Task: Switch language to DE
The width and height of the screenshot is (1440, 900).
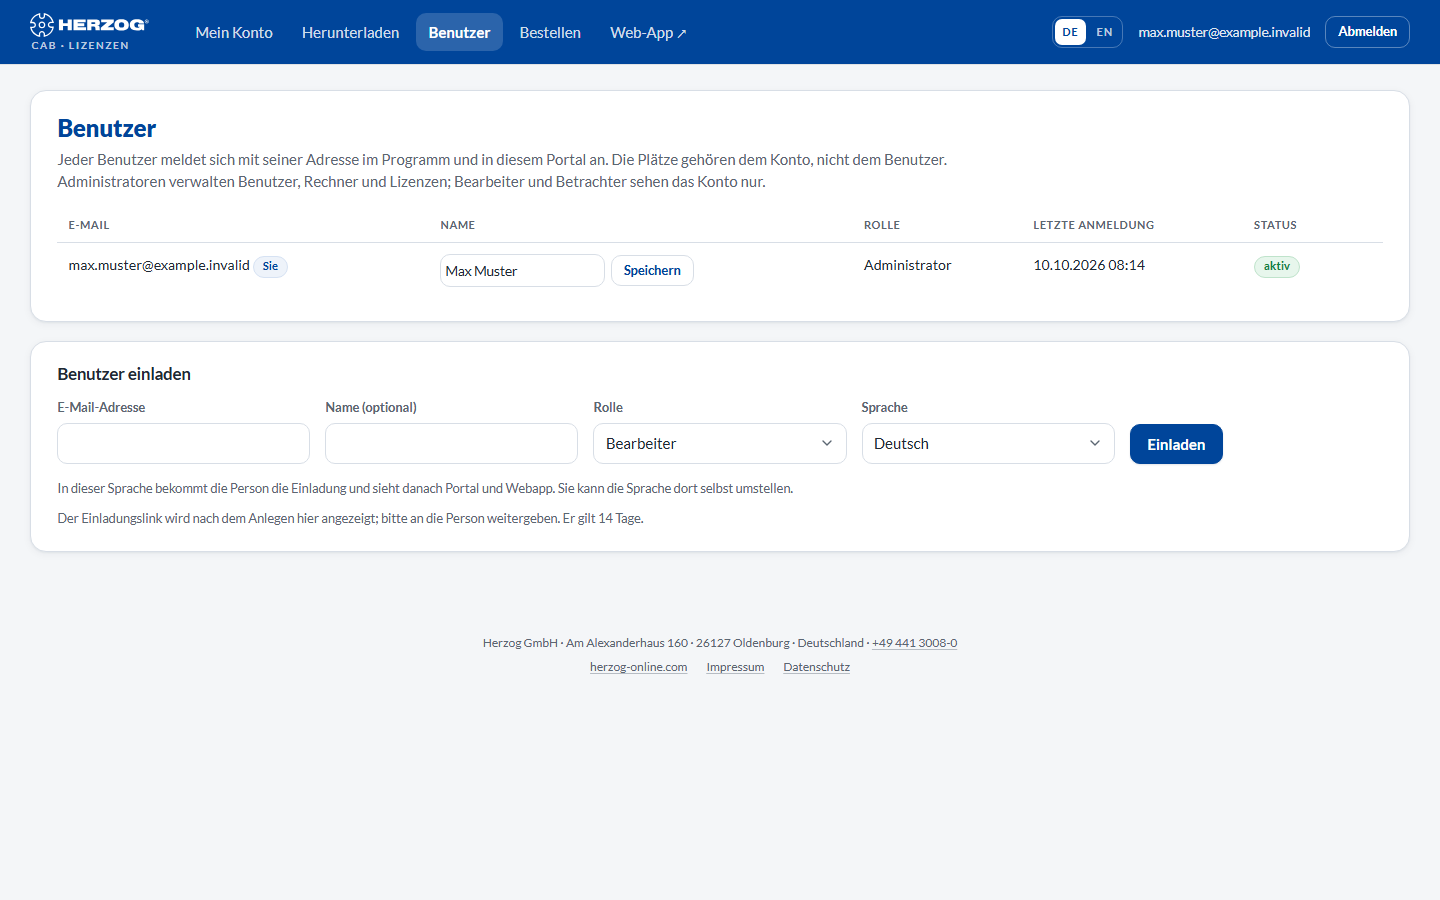Action: click(1070, 32)
